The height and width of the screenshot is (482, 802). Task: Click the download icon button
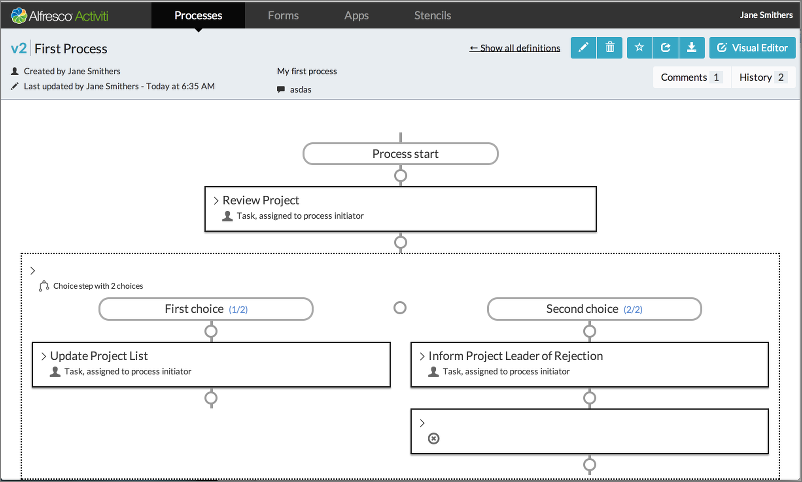(x=691, y=48)
